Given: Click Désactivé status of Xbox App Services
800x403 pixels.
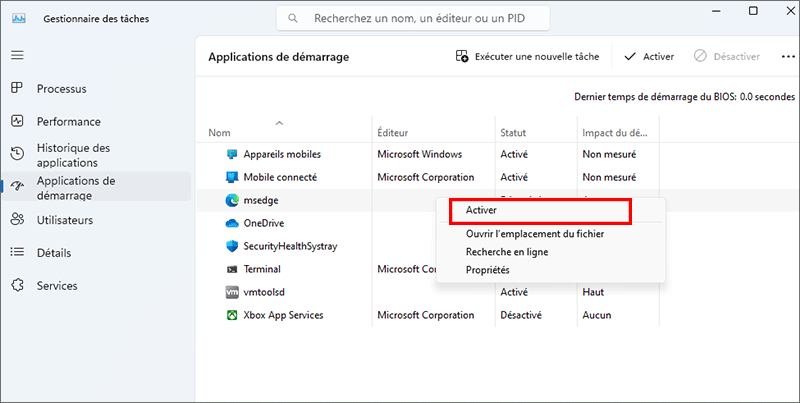Looking at the screenshot, I should 521,315.
